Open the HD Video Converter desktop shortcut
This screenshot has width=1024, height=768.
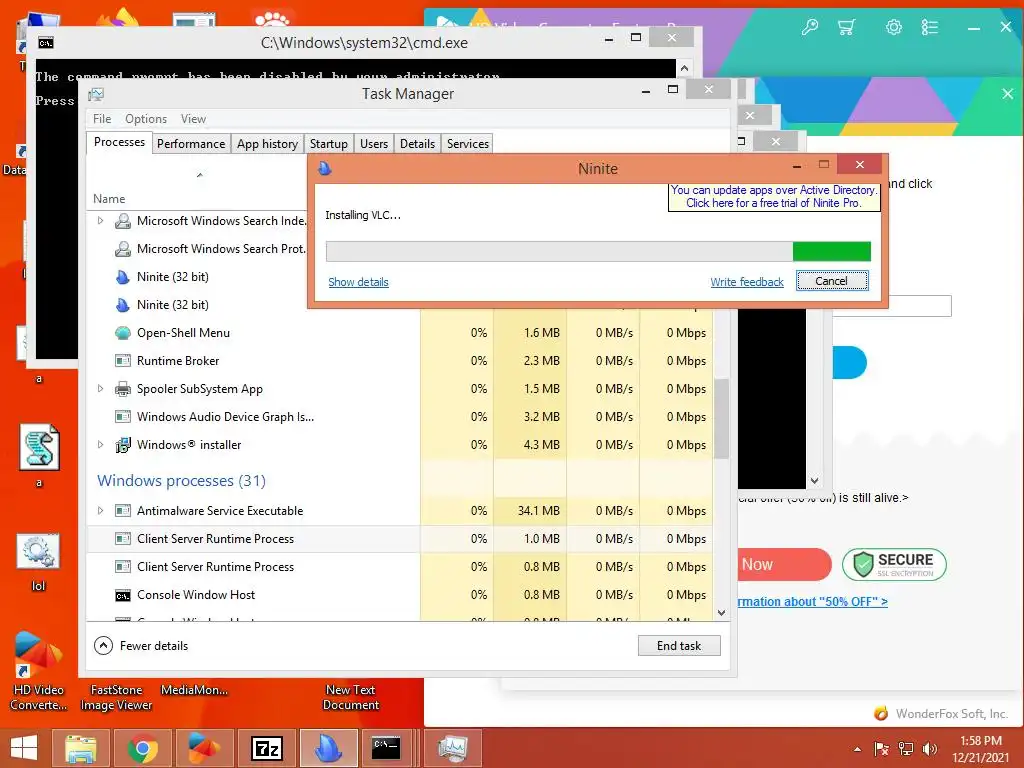[x=38, y=671]
